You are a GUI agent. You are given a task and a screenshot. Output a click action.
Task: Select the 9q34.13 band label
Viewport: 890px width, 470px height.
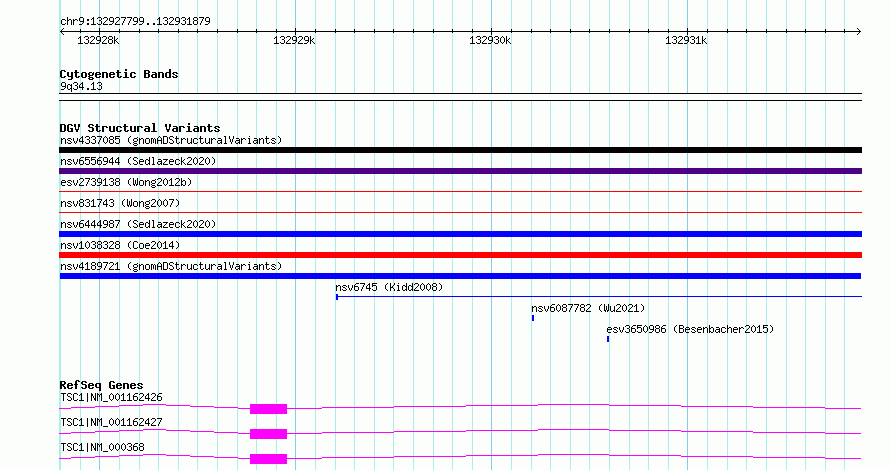(x=81, y=86)
